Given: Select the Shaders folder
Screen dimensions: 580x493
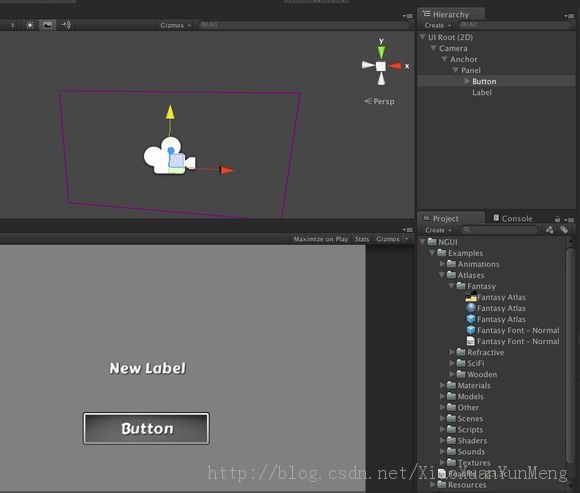Looking at the screenshot, I should click(472, 441).
